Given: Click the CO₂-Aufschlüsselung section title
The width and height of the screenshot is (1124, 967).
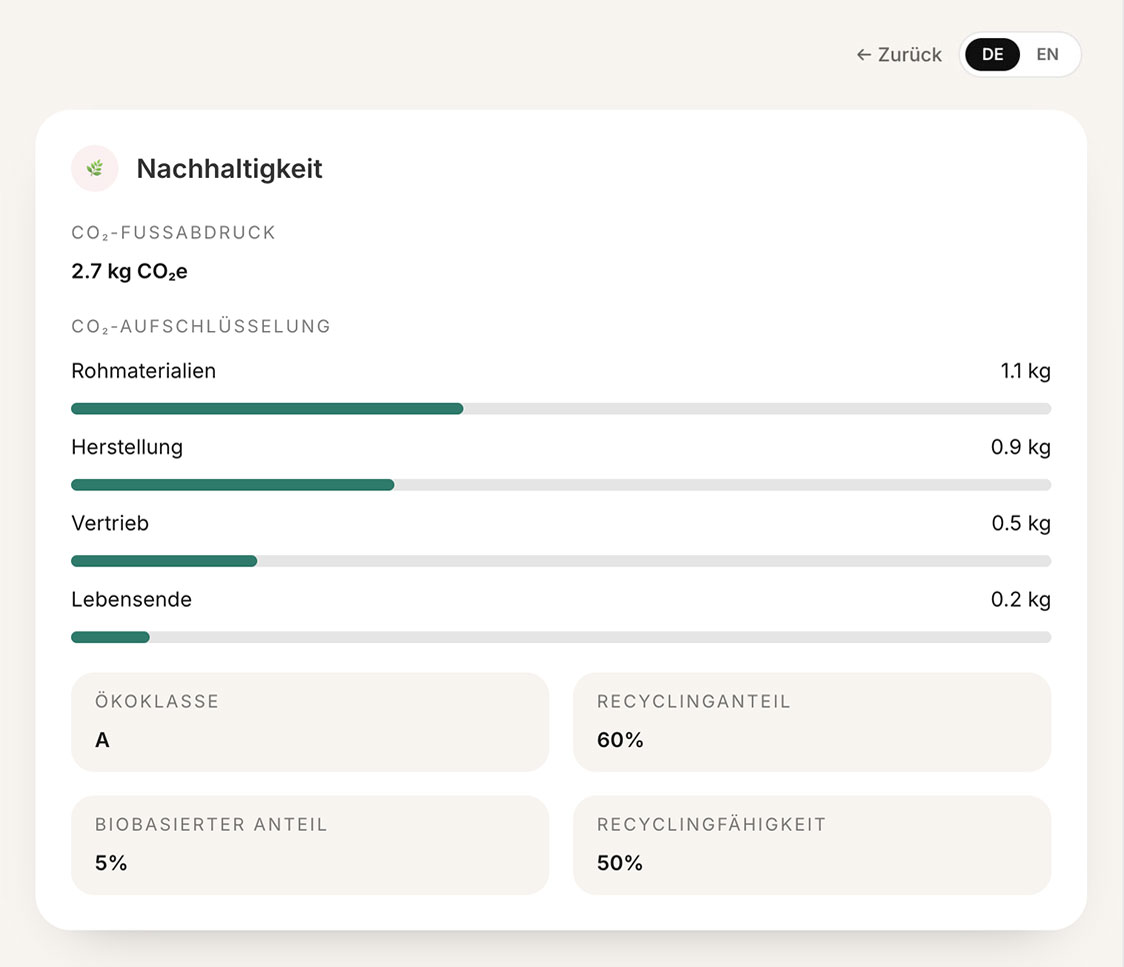Looking at the screenshot, I should click(x=200, y=326).
